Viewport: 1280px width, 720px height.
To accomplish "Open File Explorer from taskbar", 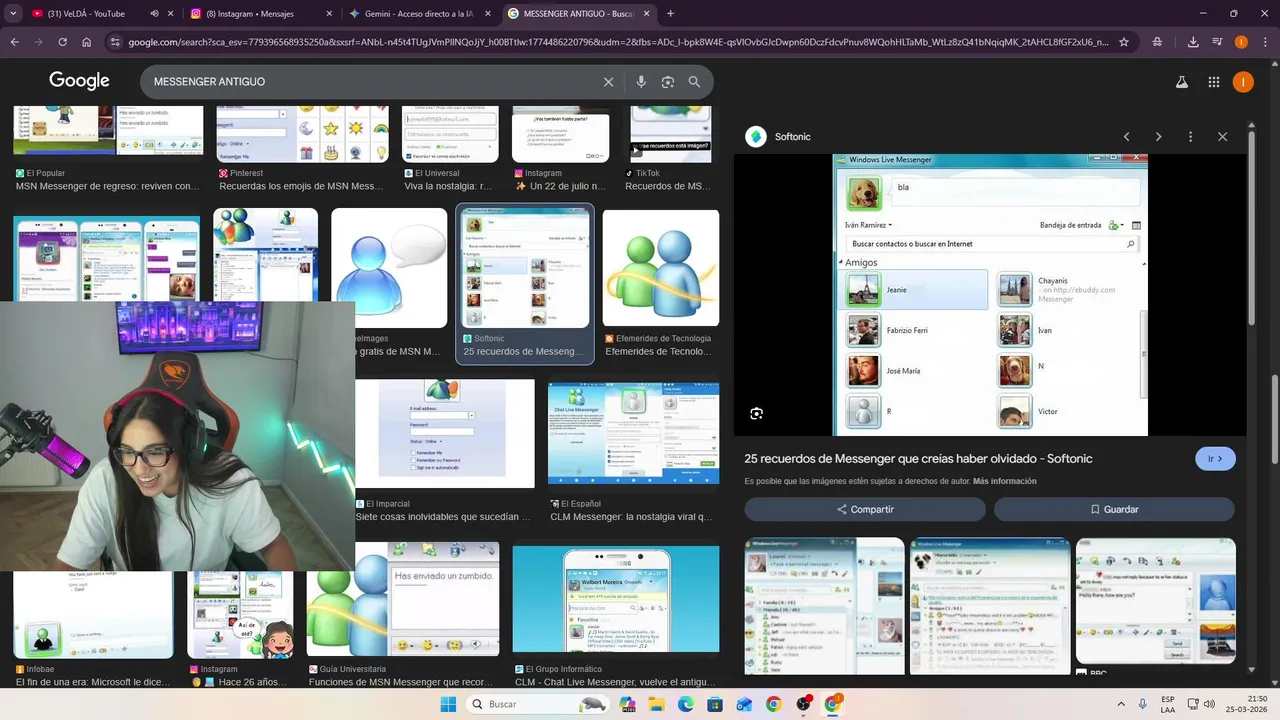I will pos(657,704).
